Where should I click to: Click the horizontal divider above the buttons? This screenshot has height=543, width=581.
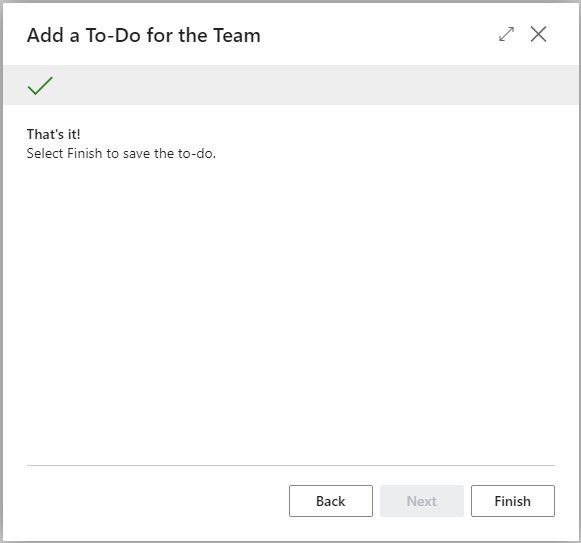click(290, 465)
